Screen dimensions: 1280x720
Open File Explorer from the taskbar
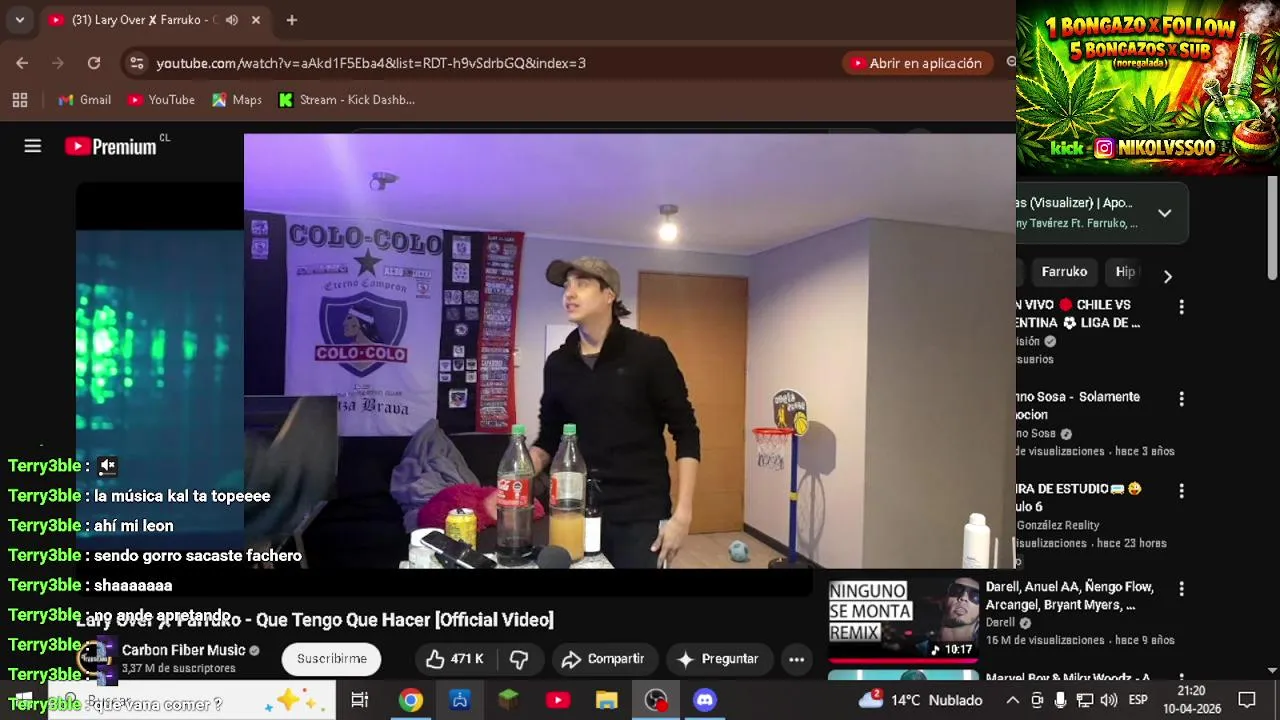click(607, 700)
